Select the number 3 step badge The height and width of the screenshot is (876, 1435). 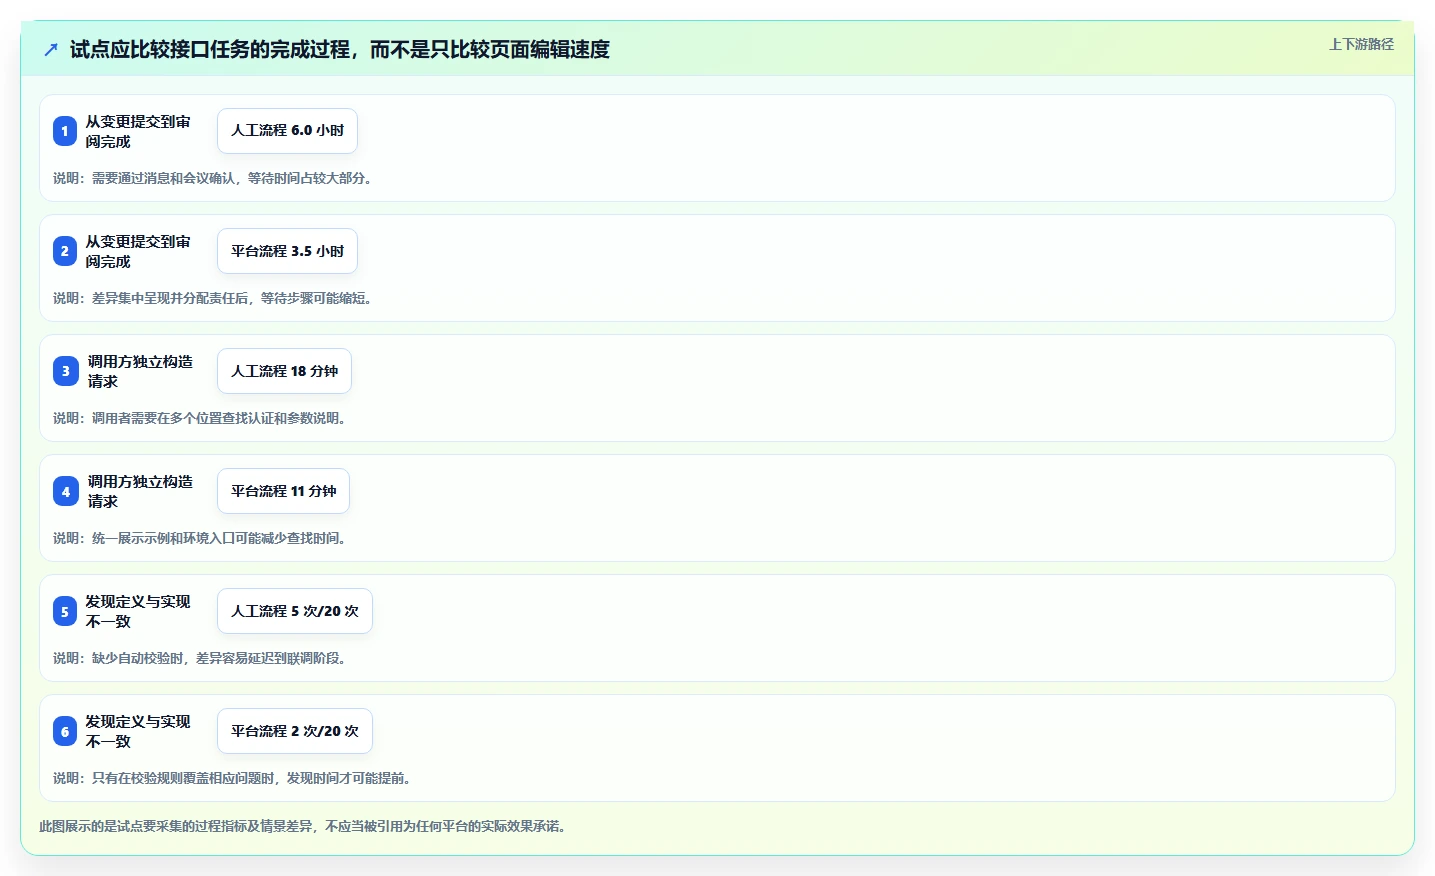[65, 371]
